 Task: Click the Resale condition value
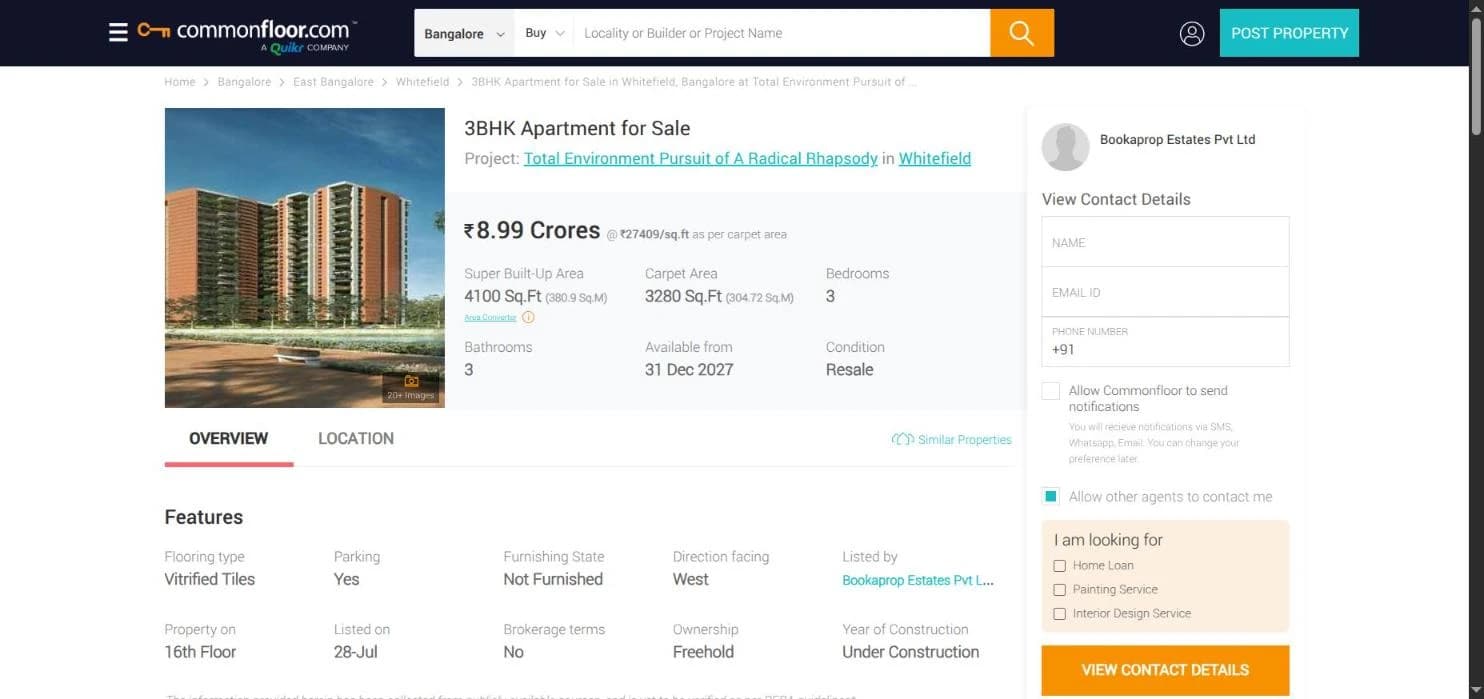coord(850,369)
